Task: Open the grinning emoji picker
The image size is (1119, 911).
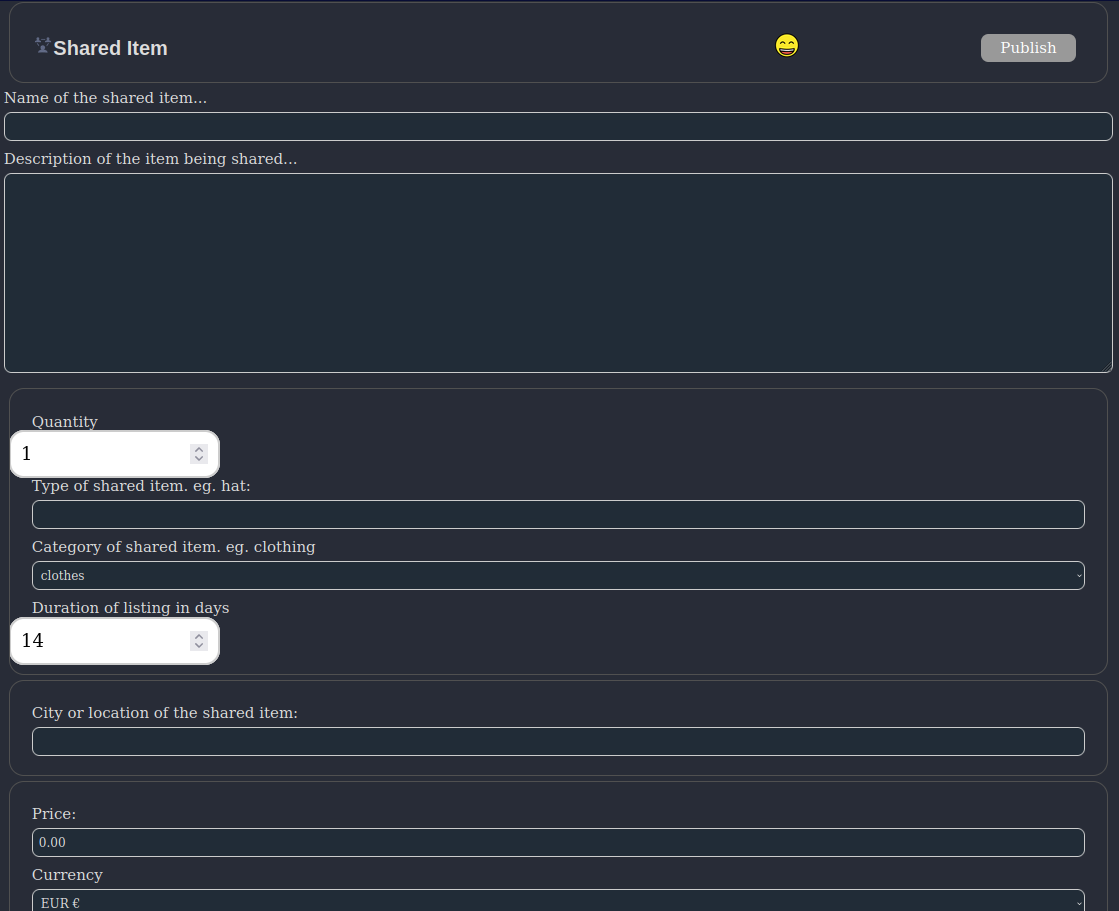Action: 787,46
